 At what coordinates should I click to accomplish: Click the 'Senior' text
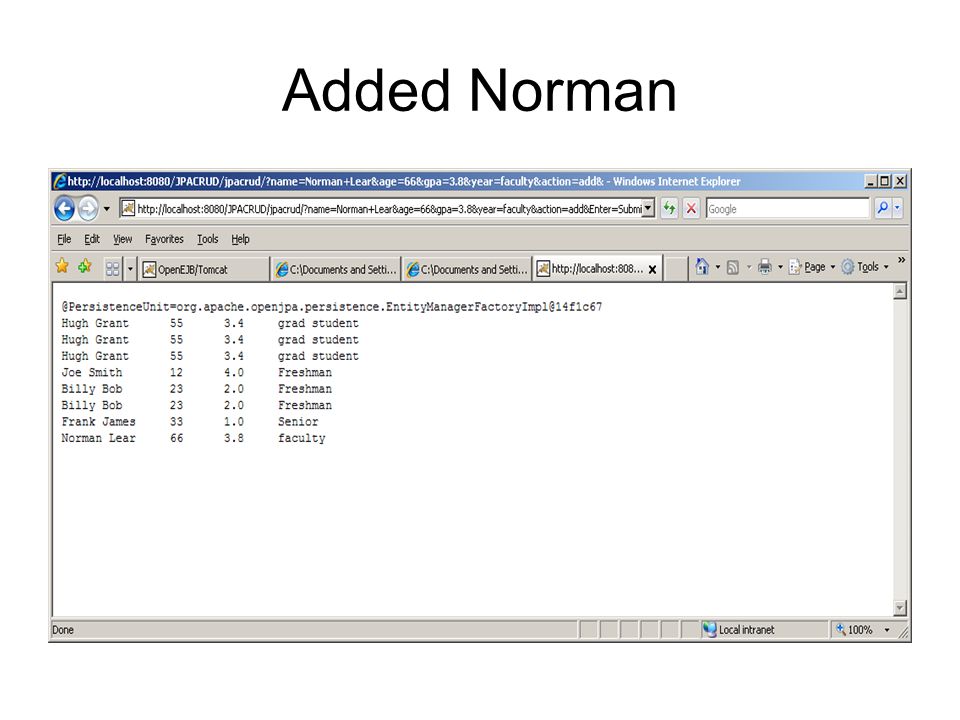[x=298, y=422]
